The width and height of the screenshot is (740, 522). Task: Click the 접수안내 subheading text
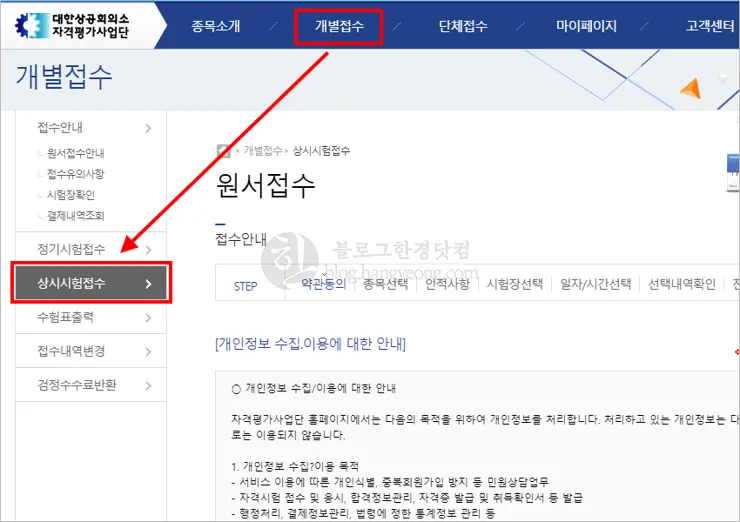tap(241, 239)
